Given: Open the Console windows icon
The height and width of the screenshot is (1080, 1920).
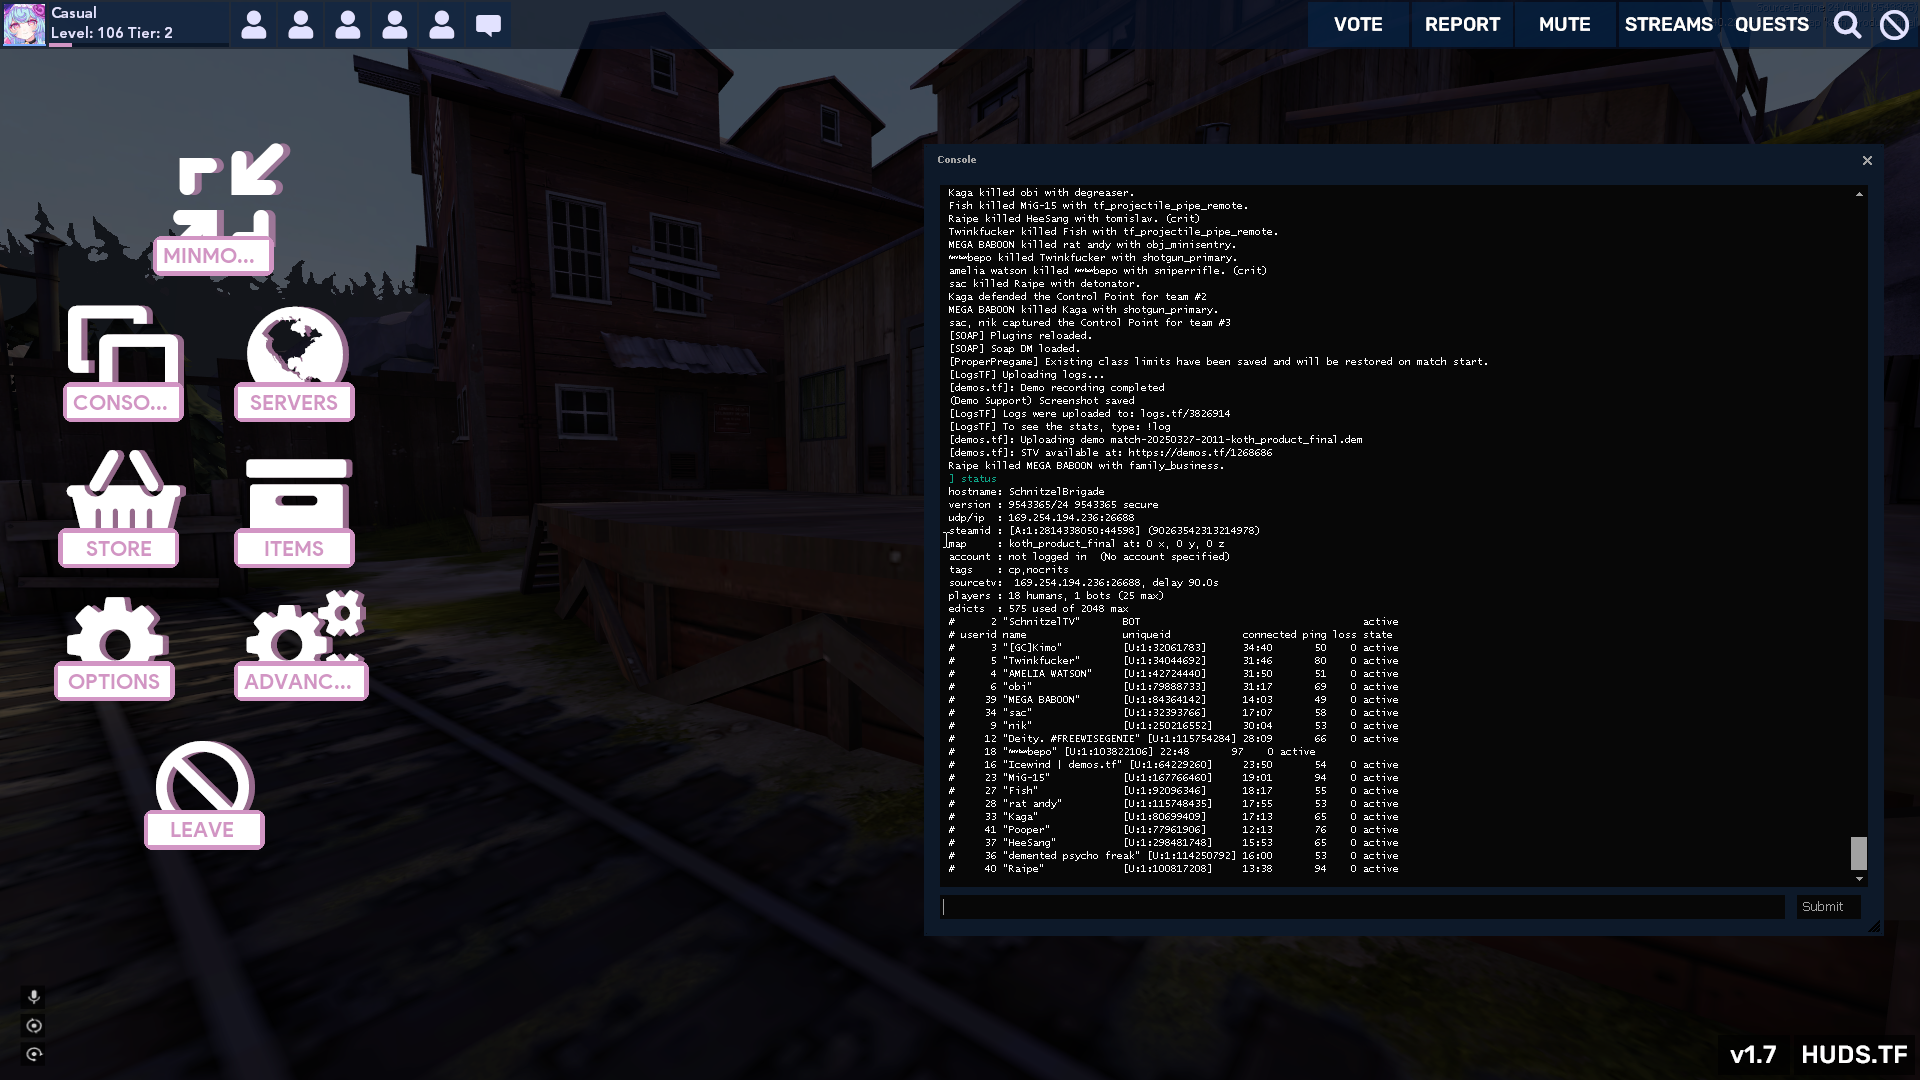Looking at the screenshot, I should [124, 346].
